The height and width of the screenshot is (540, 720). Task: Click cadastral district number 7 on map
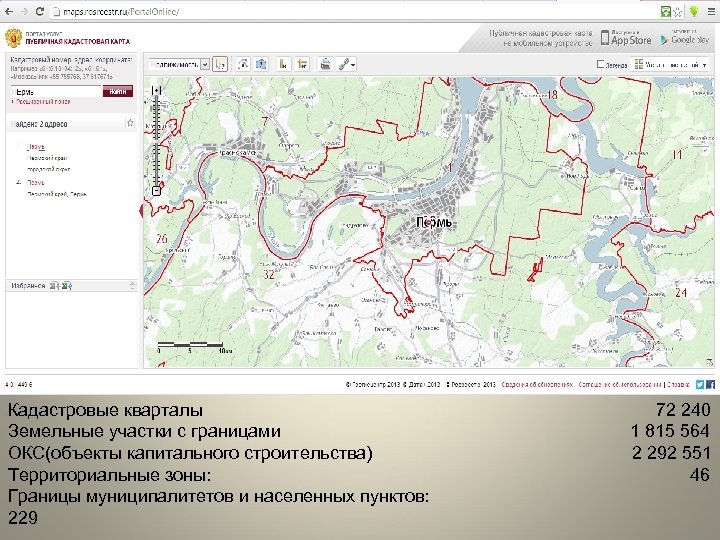pos(264,121)
